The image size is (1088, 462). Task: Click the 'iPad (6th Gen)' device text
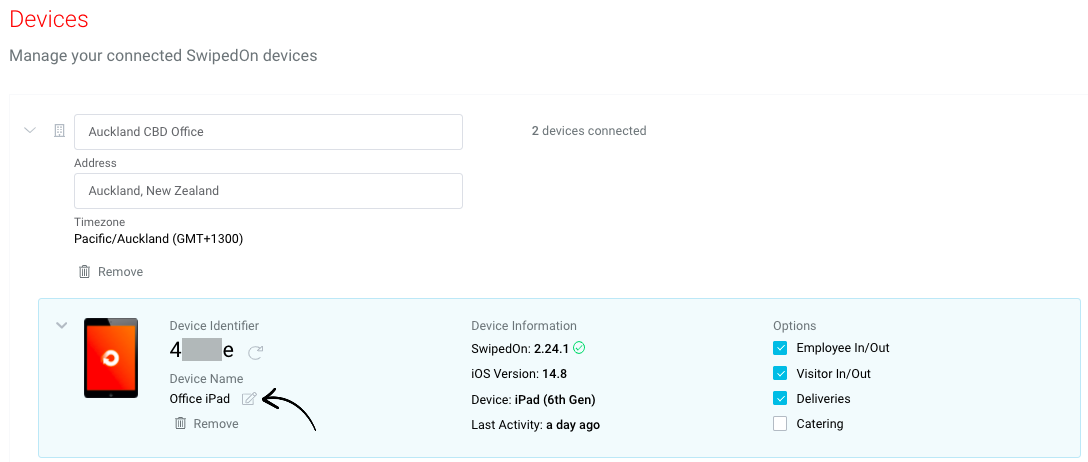(555, 400)
